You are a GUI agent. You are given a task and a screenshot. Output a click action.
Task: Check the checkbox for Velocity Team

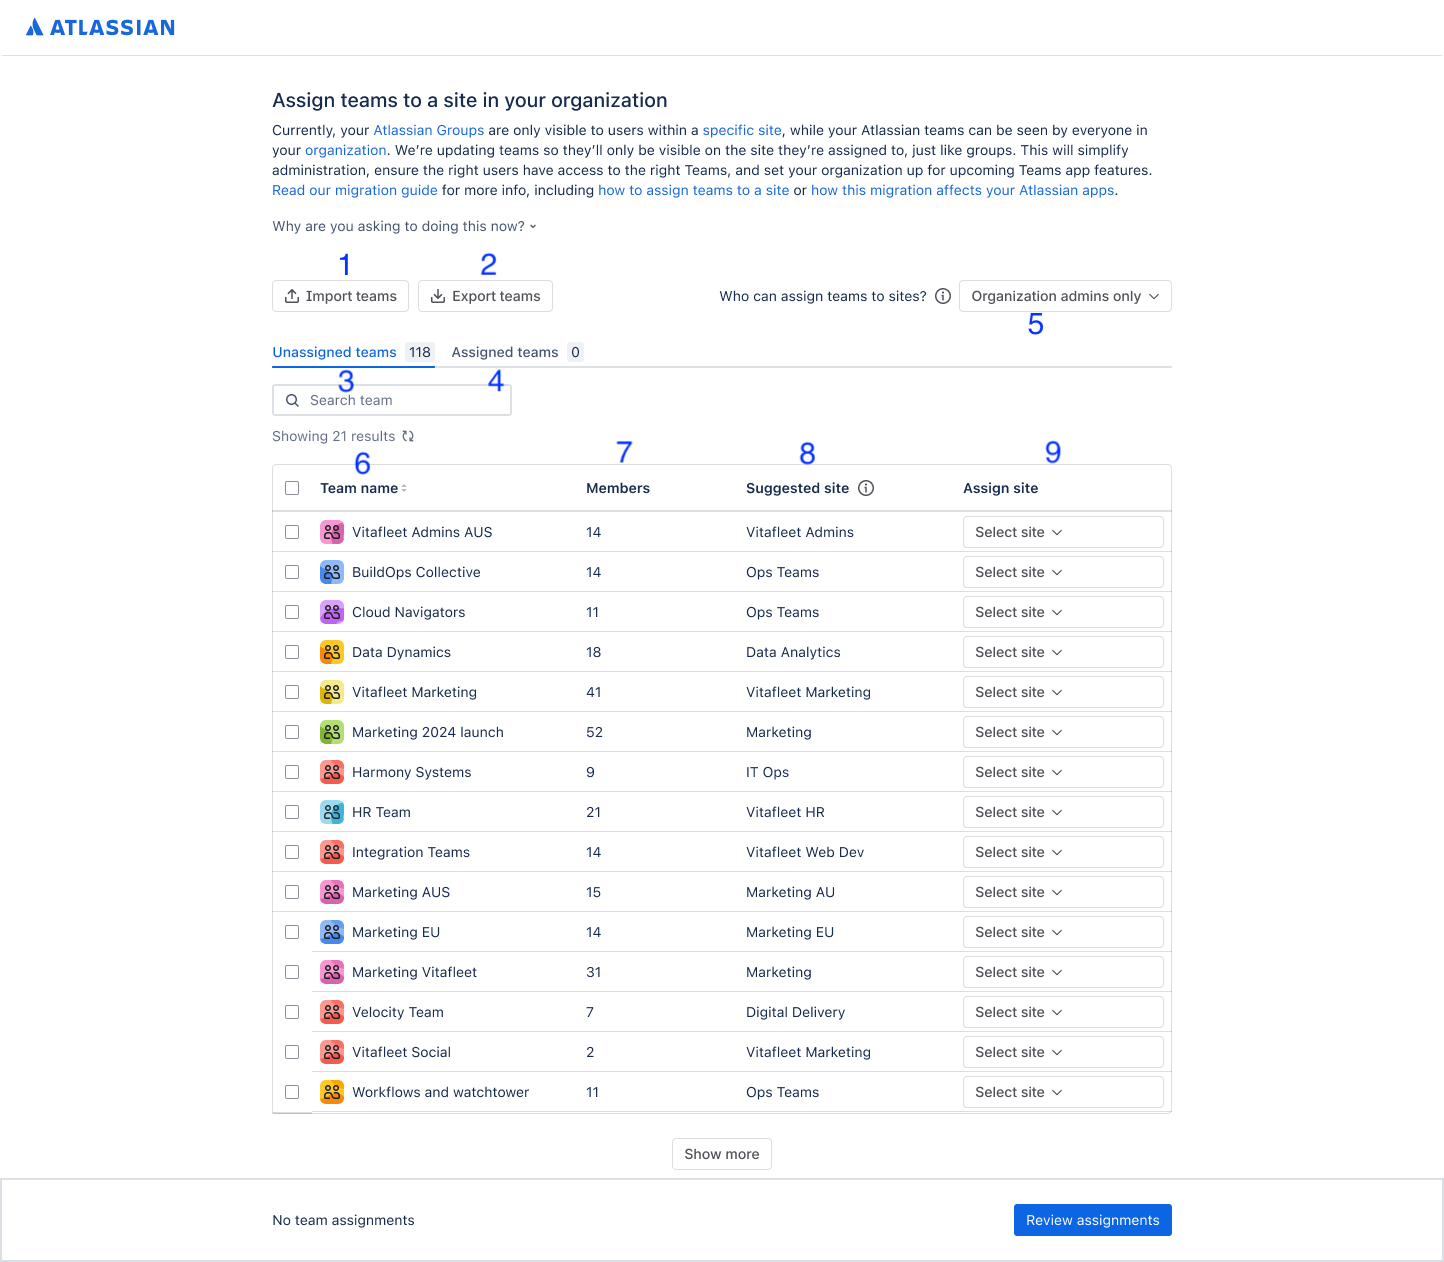pos(292,1011)
